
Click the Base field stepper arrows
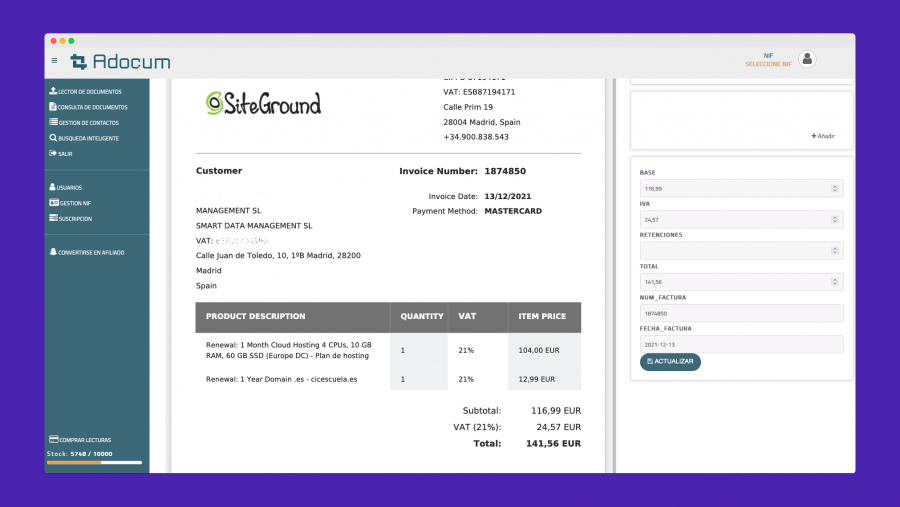[835, 188]
